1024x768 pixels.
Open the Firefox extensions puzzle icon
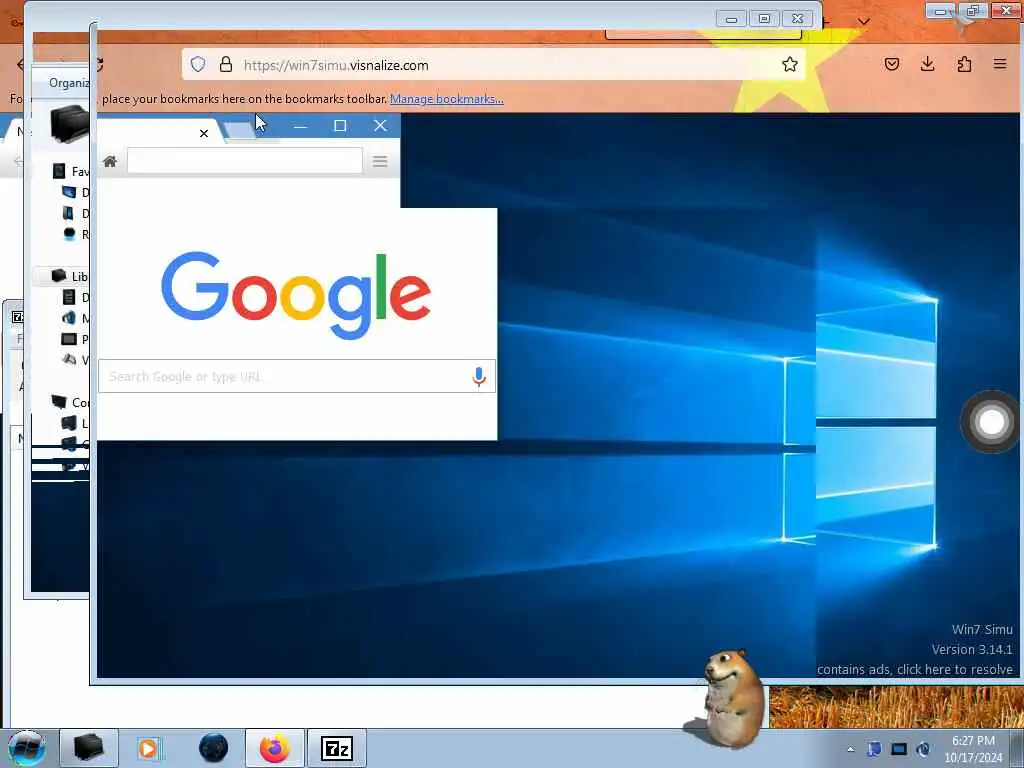(964, 64)
